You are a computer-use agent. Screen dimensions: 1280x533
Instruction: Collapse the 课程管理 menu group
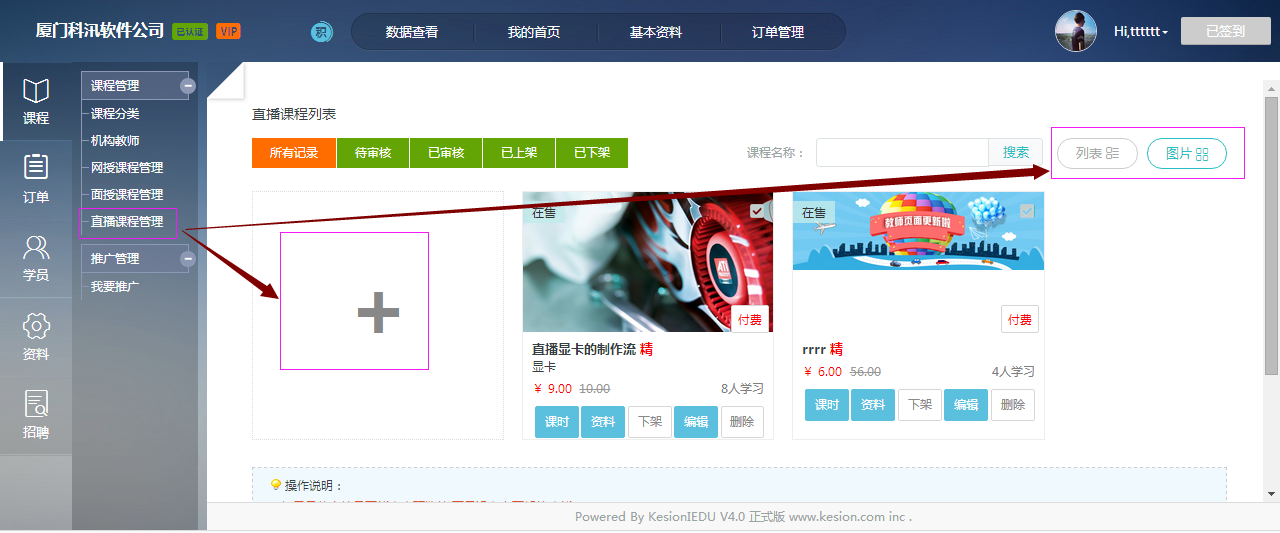[x=187, y=86]
